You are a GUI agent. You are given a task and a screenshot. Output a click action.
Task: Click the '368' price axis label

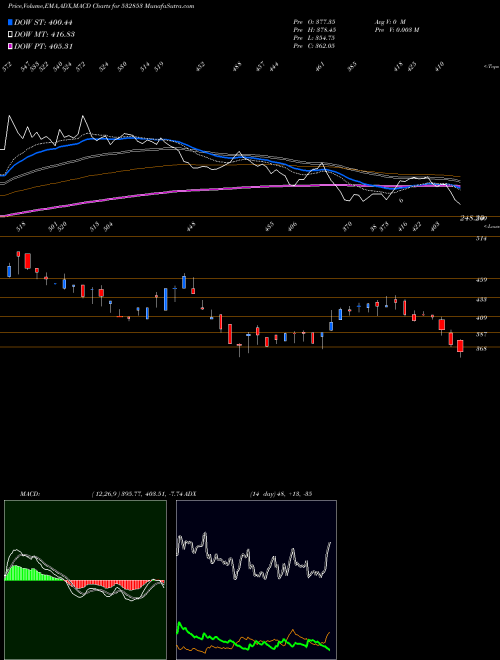[x=481, y=349]
